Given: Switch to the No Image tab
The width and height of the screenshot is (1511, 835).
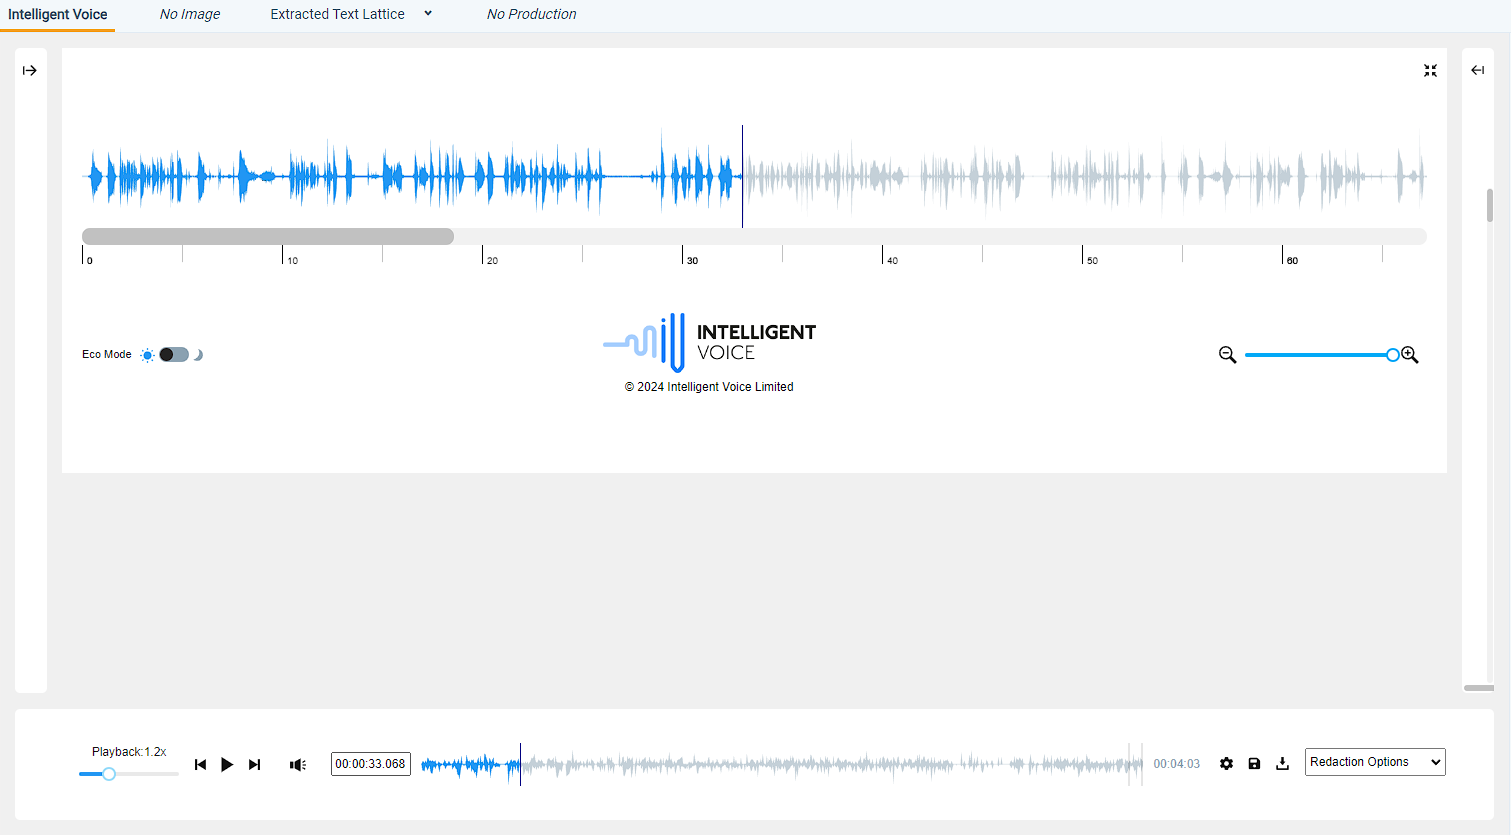Looking at the screenshot, I should point(190,14).
